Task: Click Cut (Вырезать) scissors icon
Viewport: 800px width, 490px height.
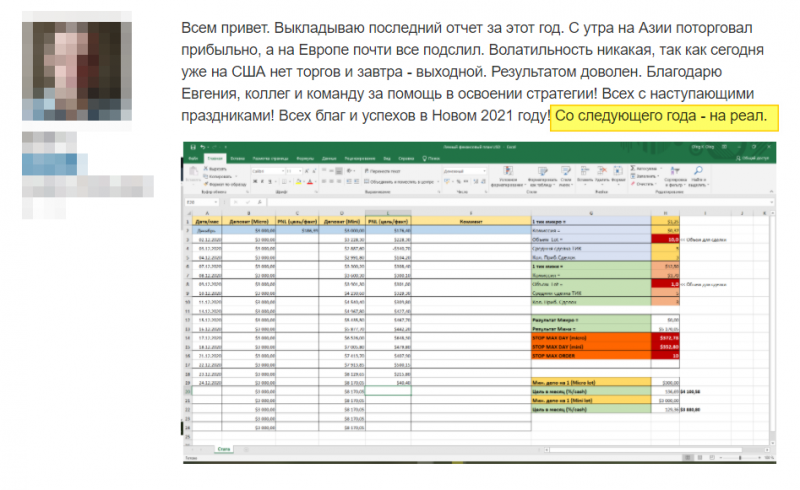Action: [x=216, y=168]
